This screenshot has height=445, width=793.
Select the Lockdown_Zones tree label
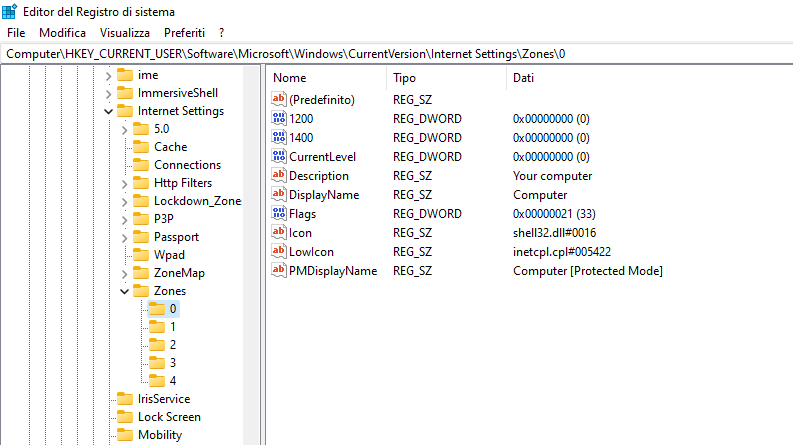tap(197, 201)
